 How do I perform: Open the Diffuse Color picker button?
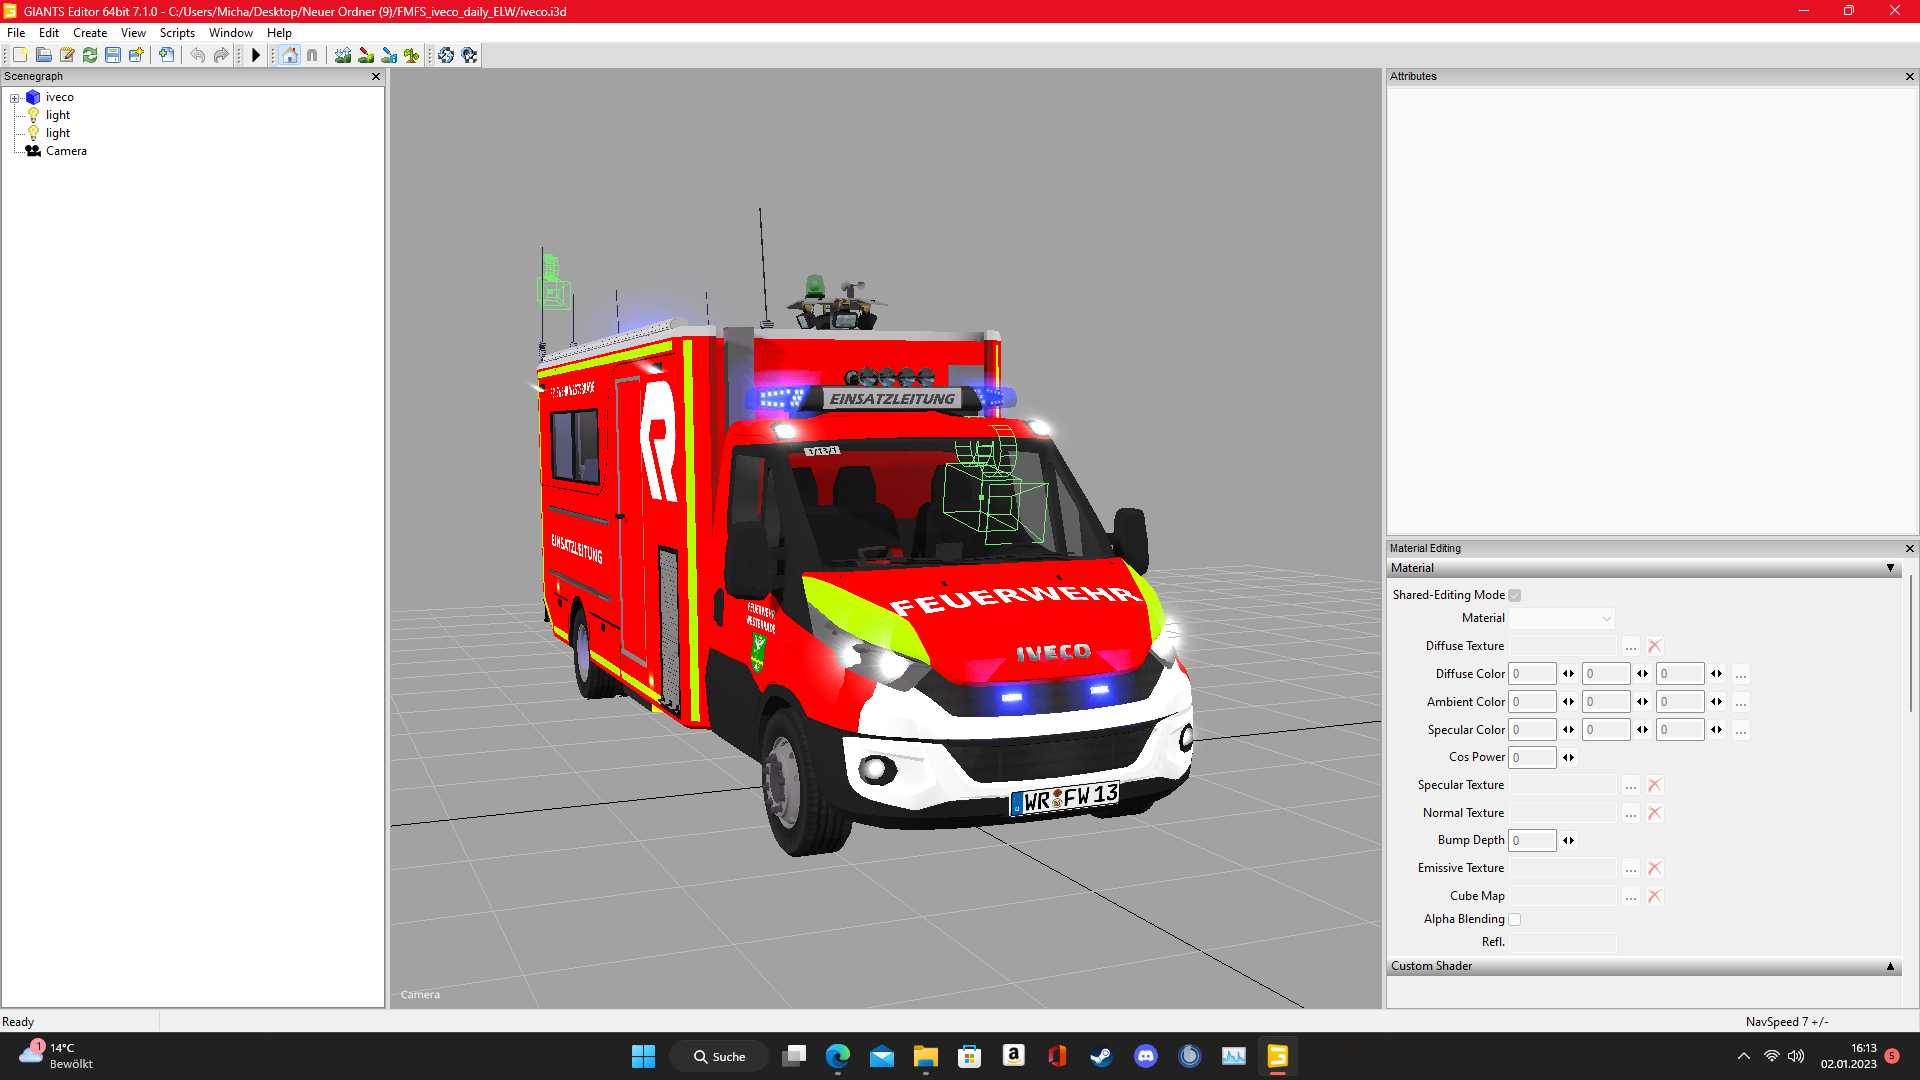pyautogui.click(x=1741, y=674)
